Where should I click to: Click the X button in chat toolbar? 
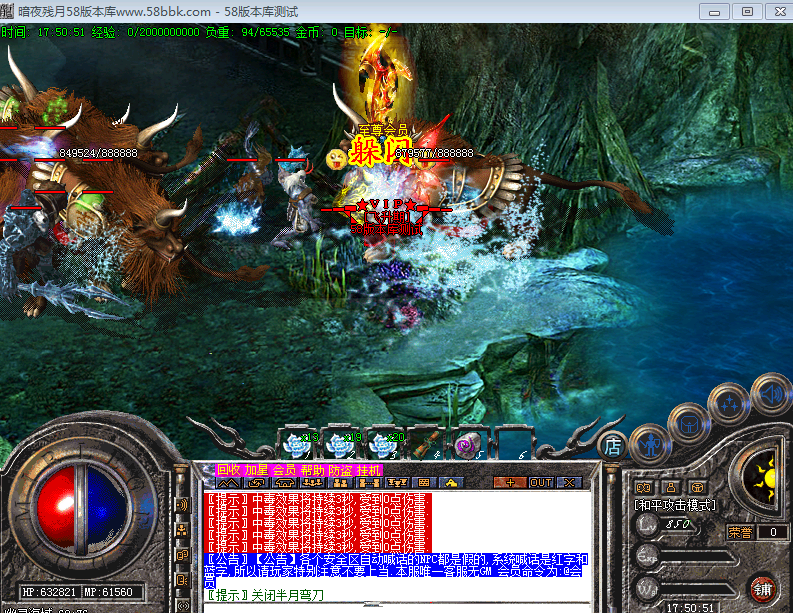point(569,483)
